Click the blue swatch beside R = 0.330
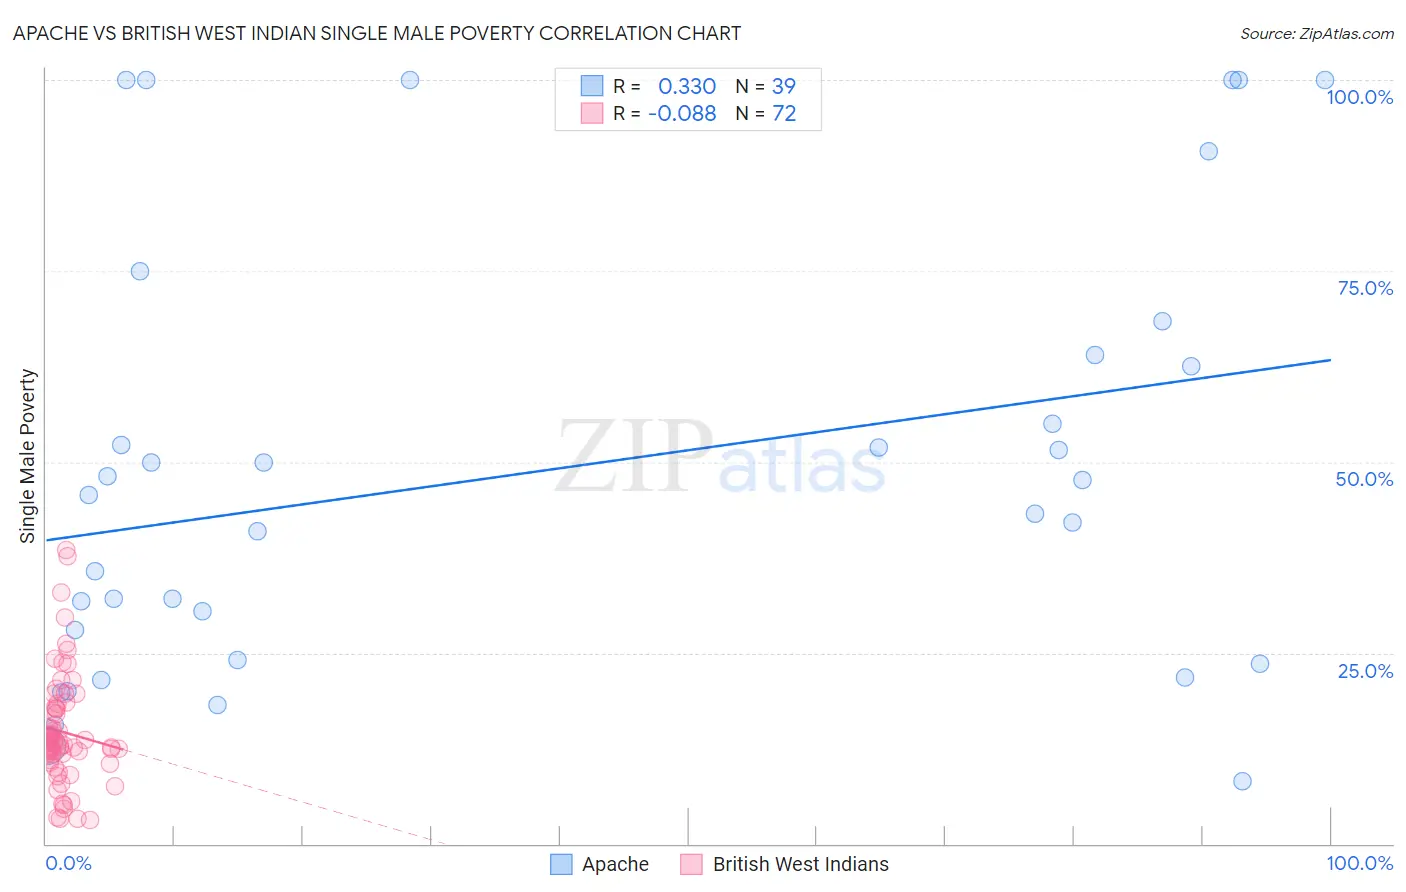This screenshot has width=1406, height=892. (592, 86)
